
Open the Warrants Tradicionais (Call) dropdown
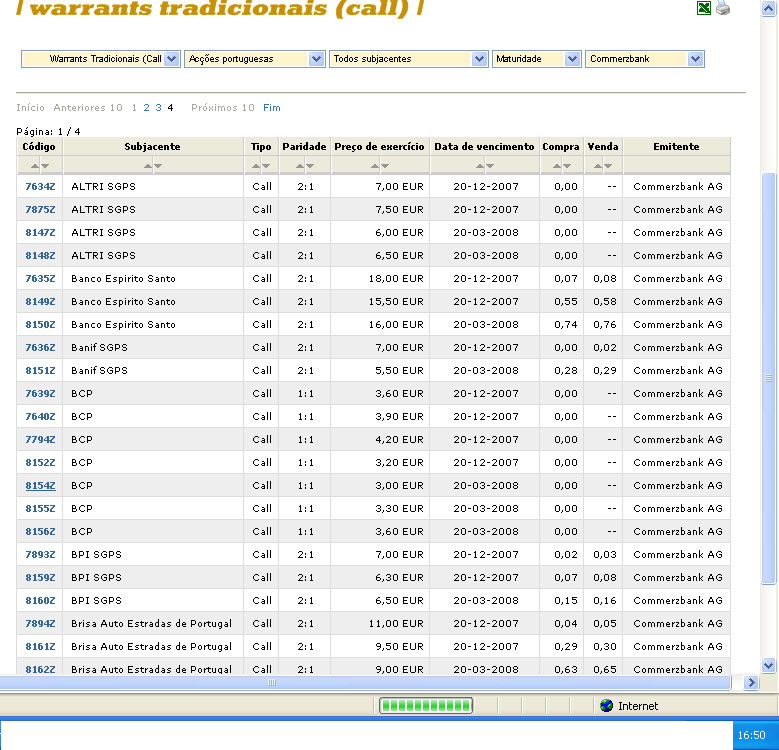171,59
